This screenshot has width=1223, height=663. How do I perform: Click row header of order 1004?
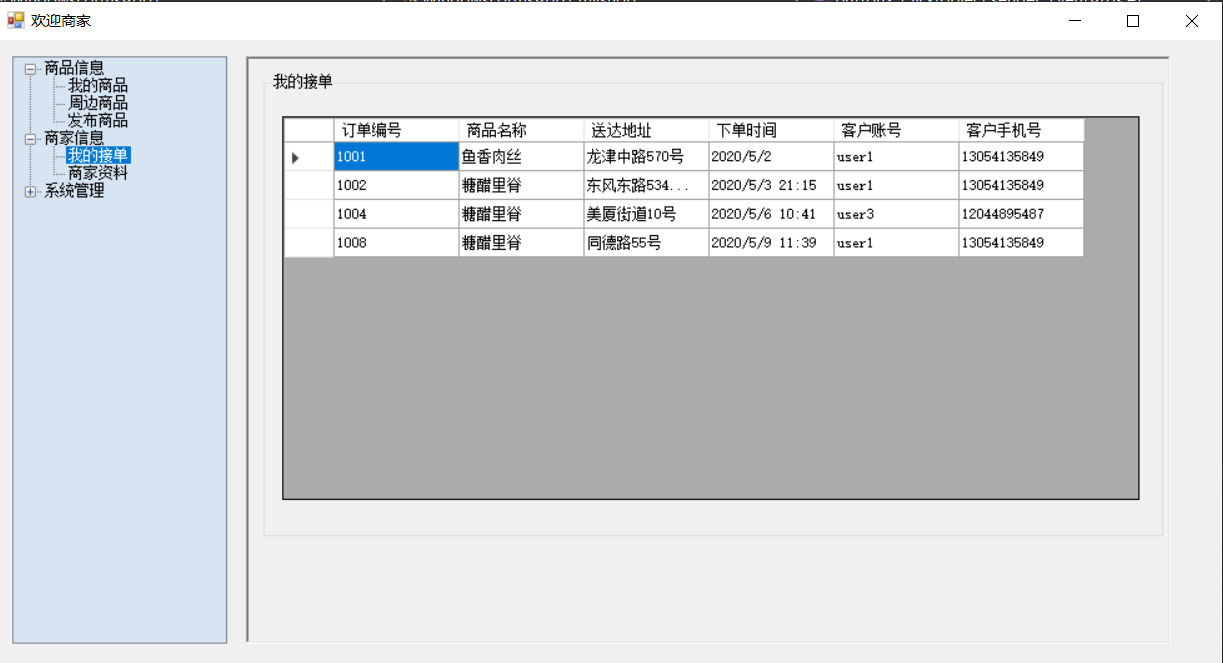point(309,214)
